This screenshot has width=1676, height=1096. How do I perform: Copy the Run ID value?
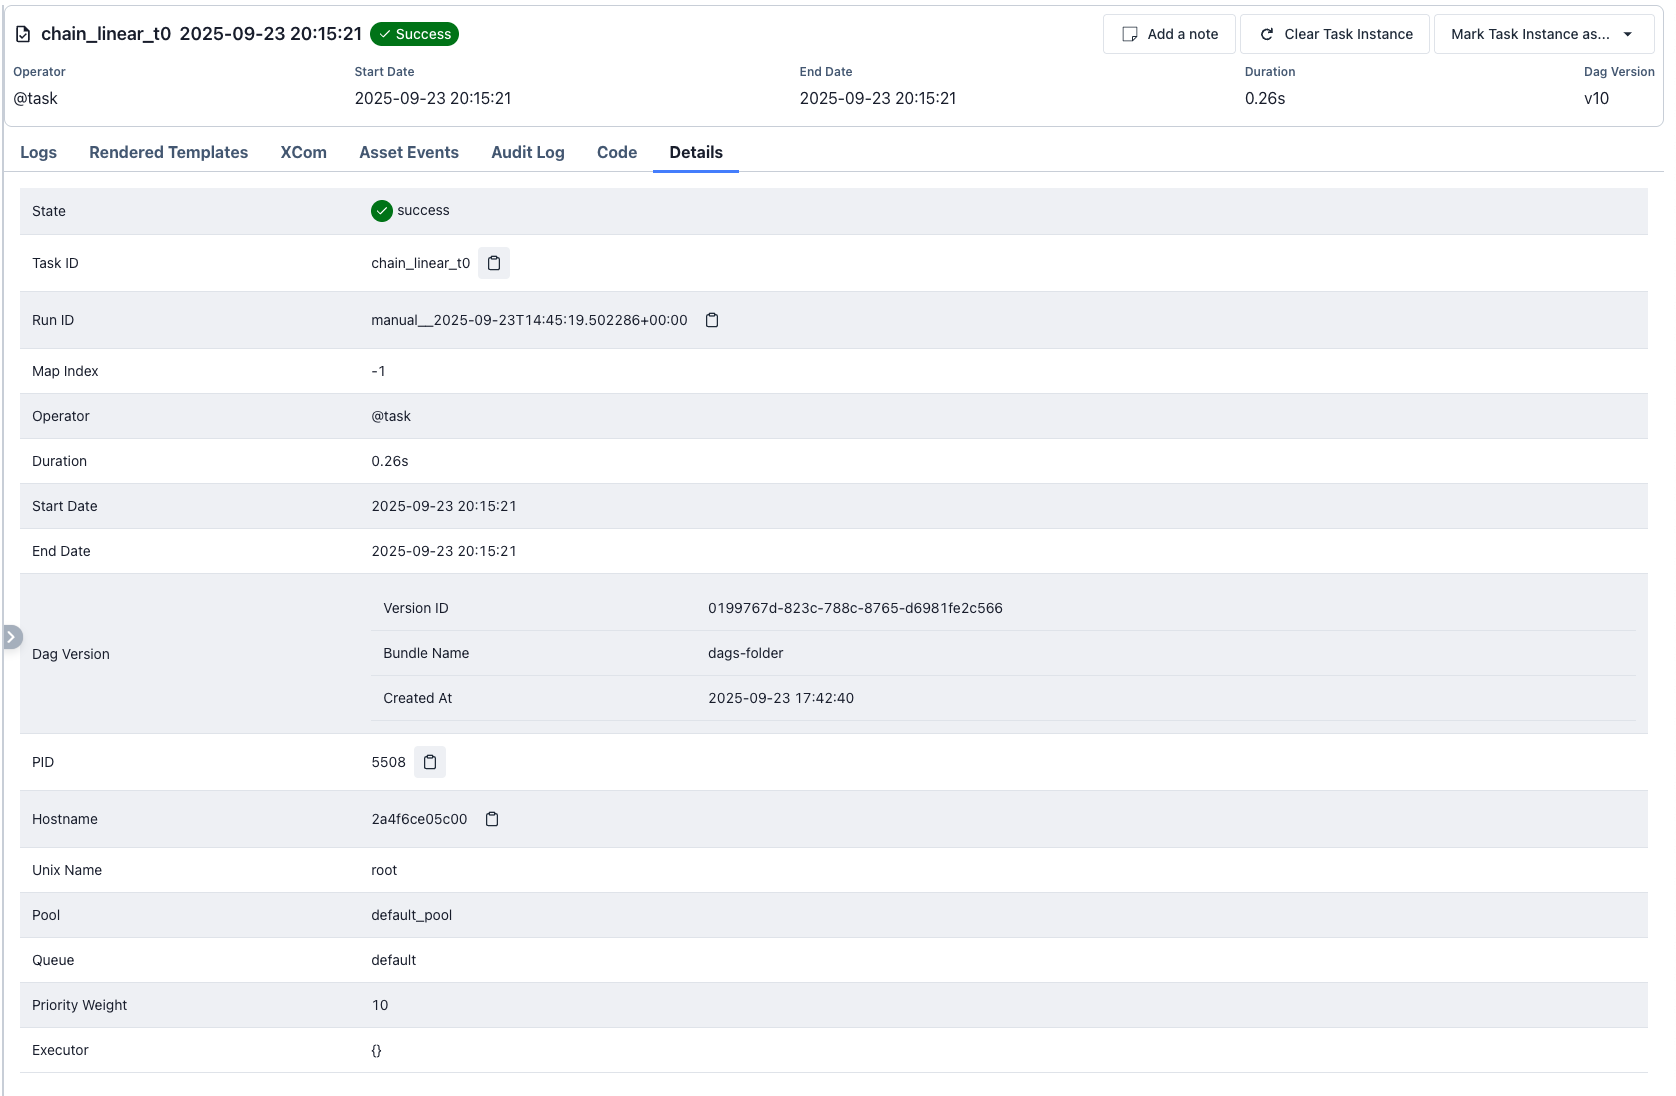point(712,320)
